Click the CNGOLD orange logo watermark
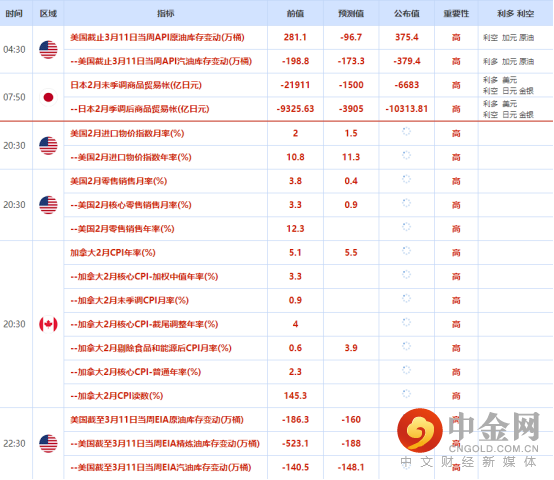554x480 pixels. click(420, 431)
